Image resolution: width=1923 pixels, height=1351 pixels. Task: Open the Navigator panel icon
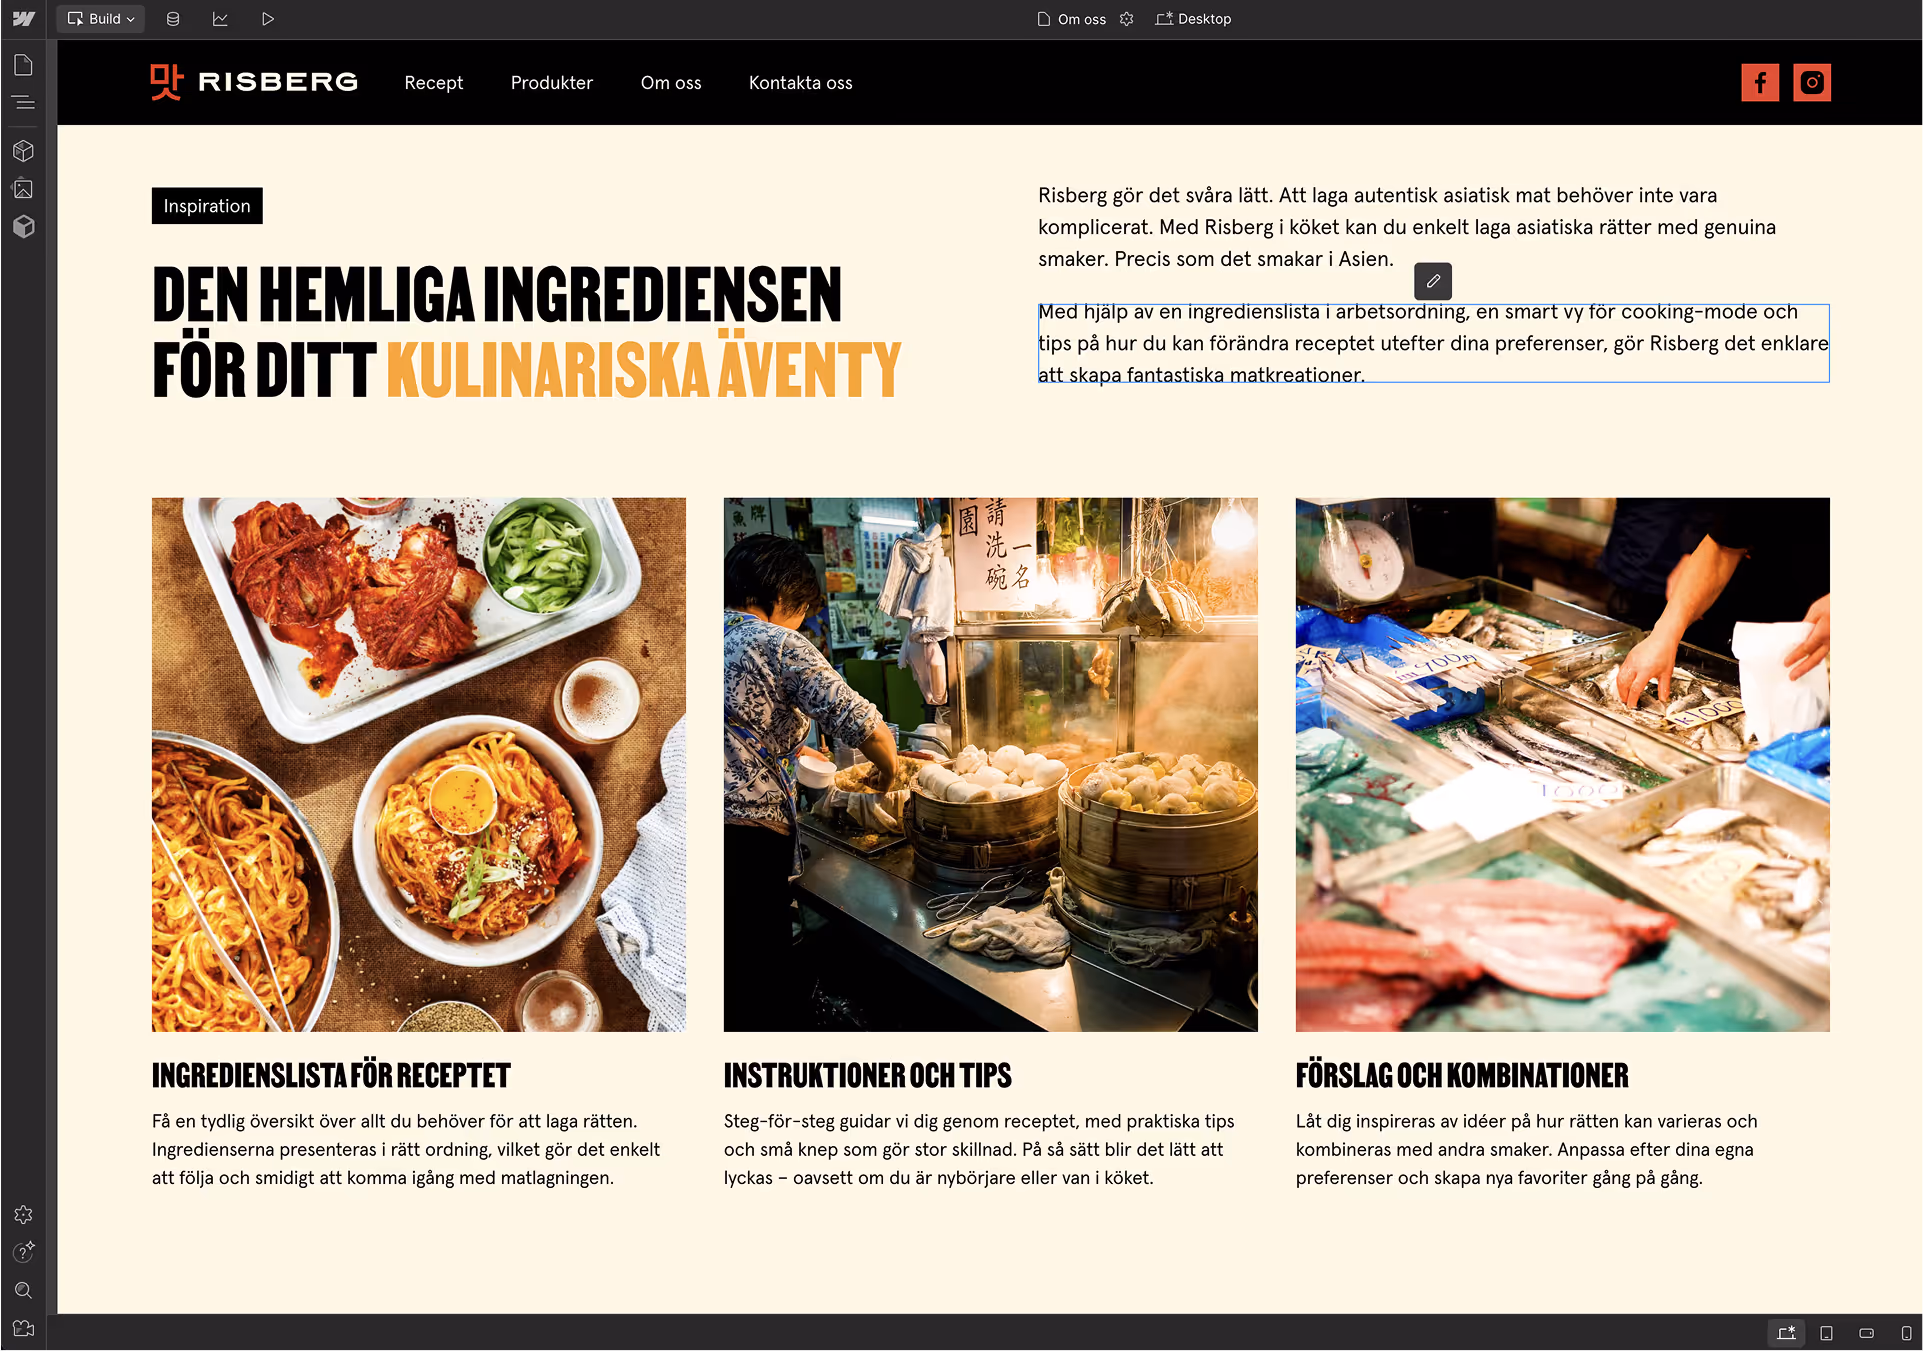tap(24, 103)
